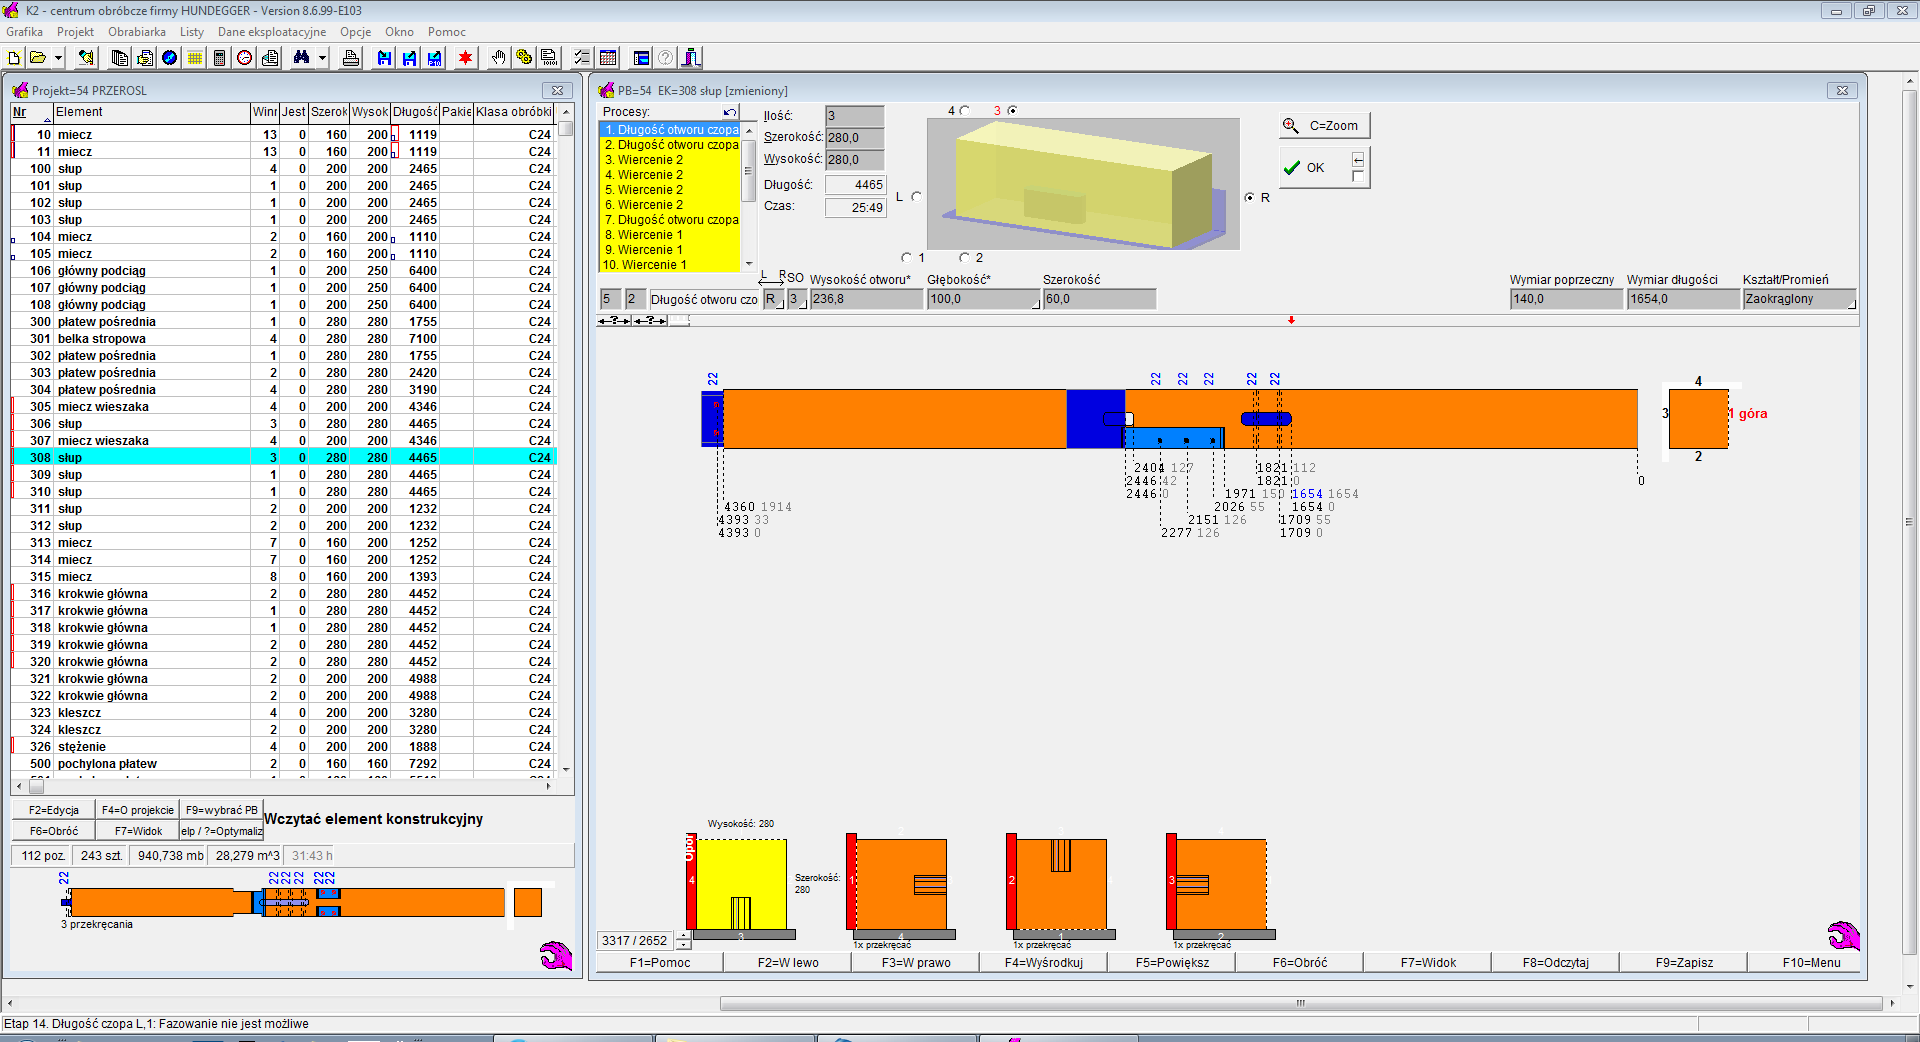Click the undo arrow beside Procesy

coord(730,112)
